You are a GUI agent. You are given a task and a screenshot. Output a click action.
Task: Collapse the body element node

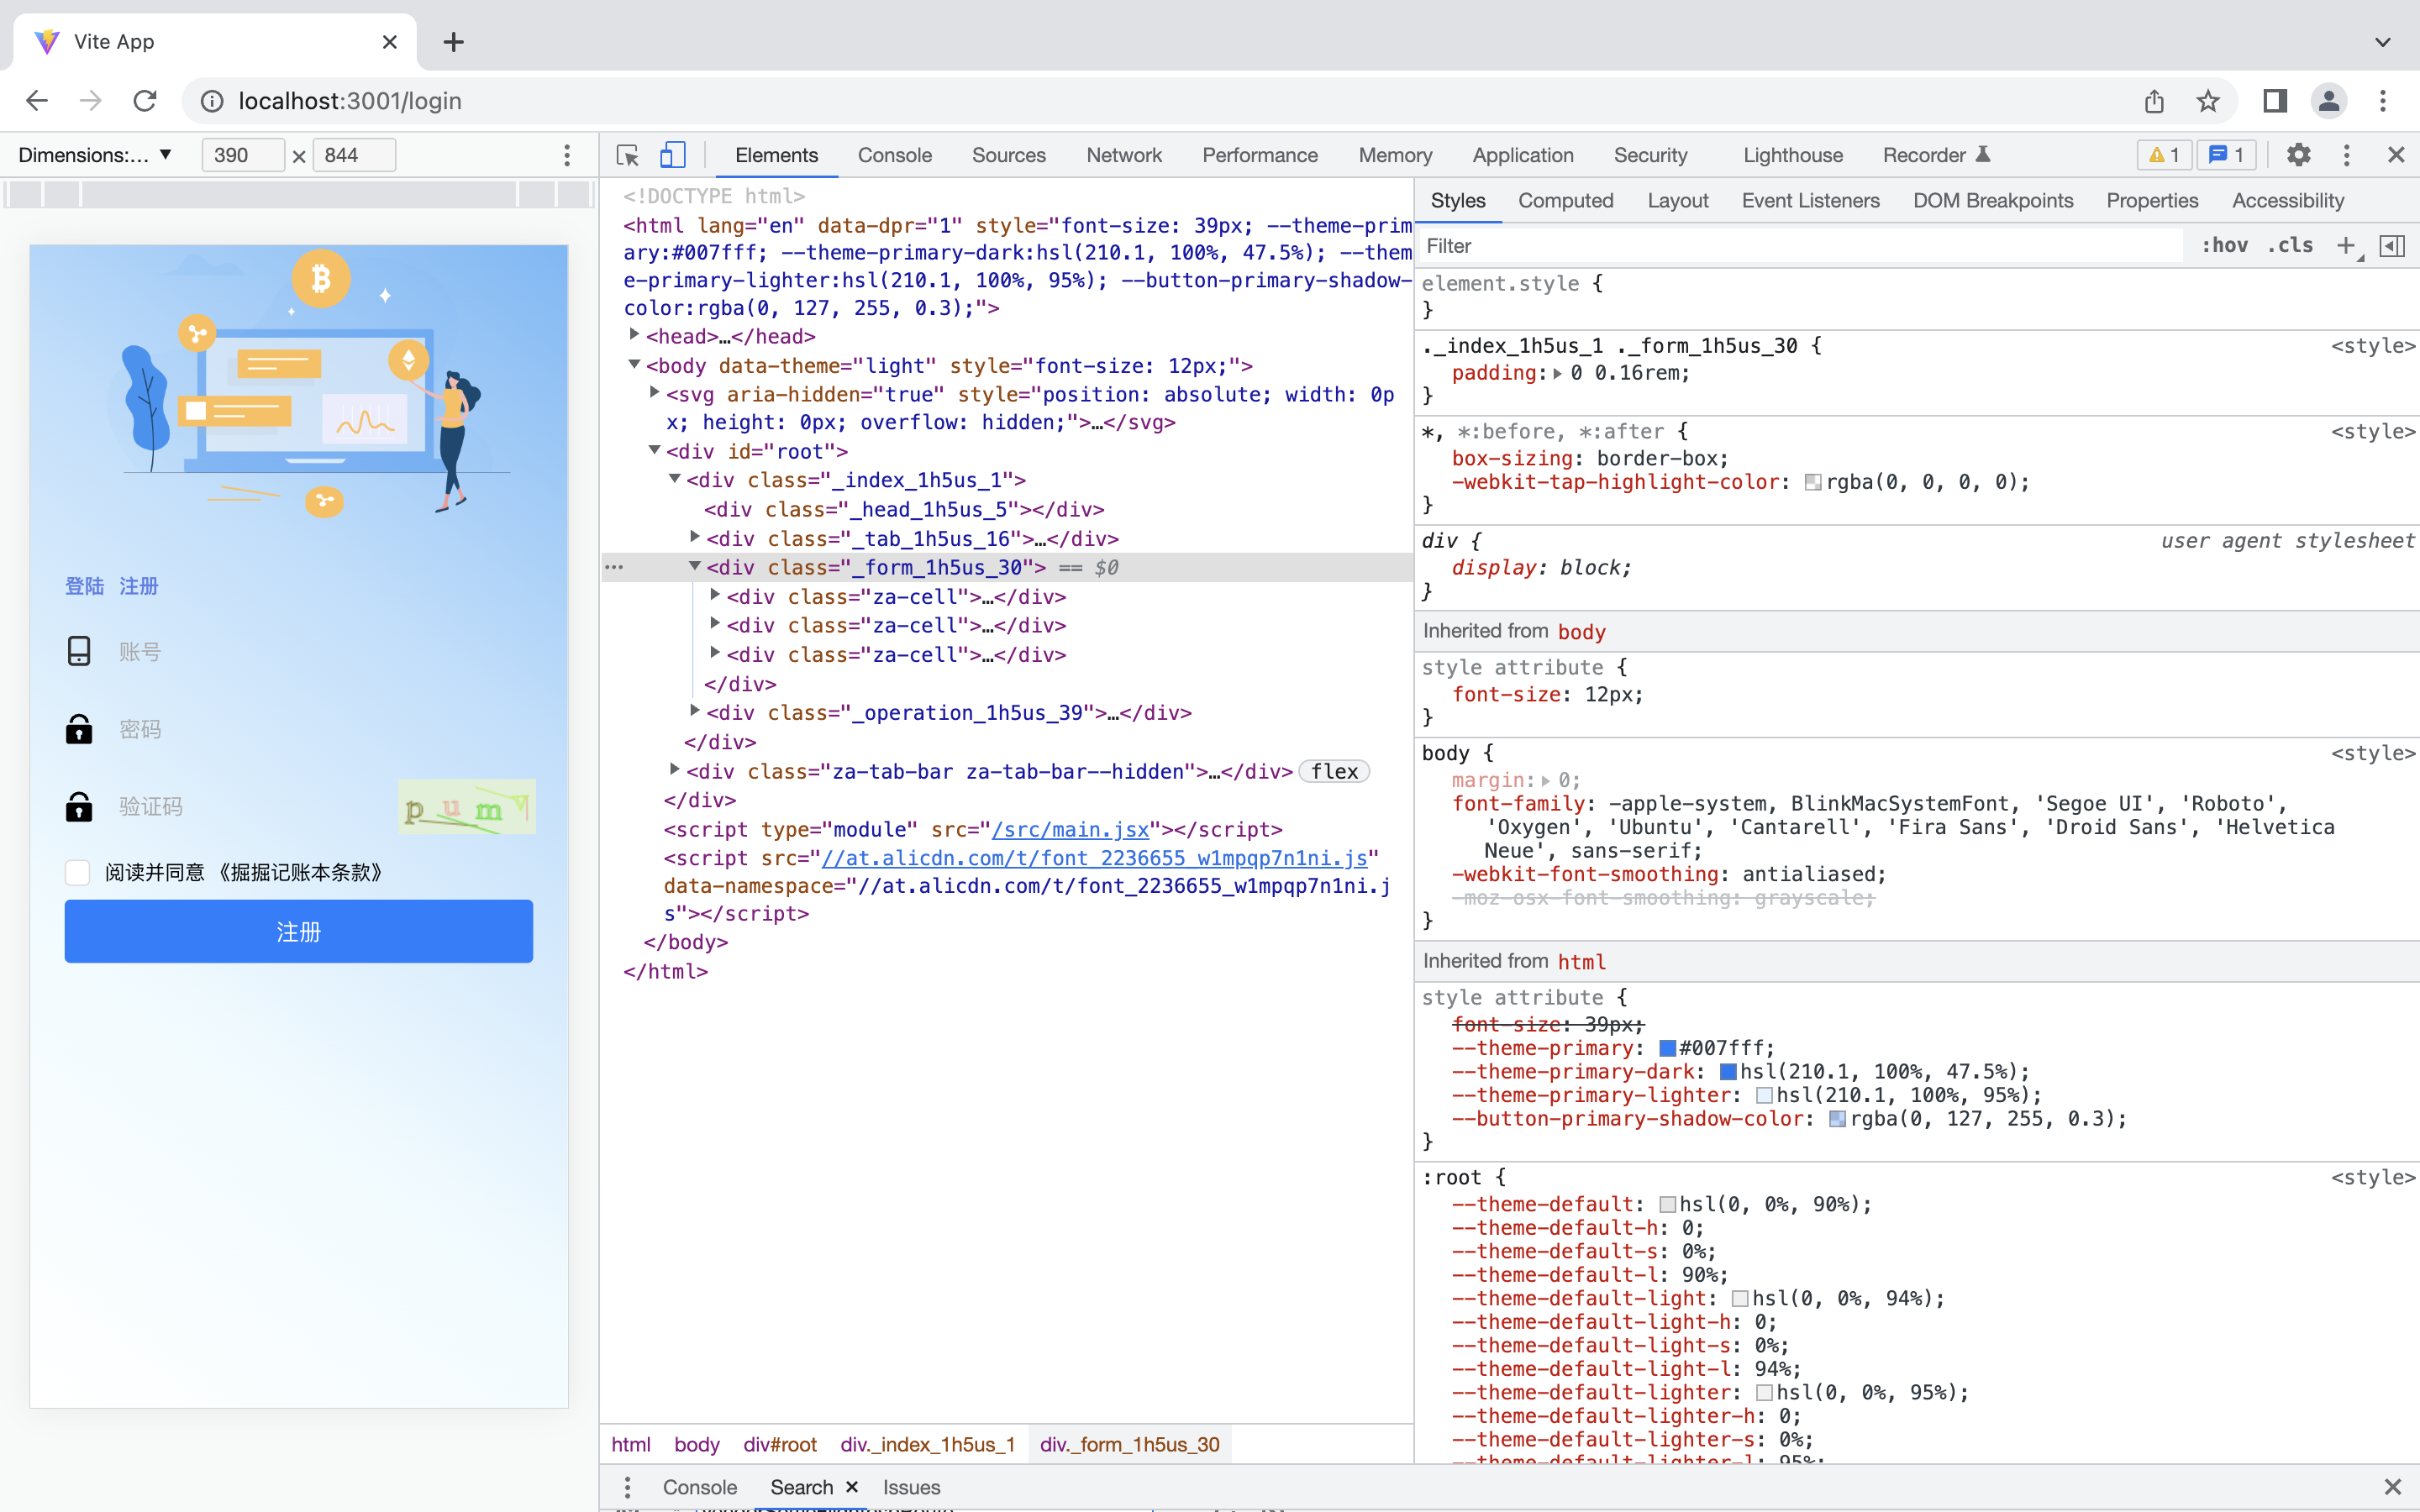634,364
